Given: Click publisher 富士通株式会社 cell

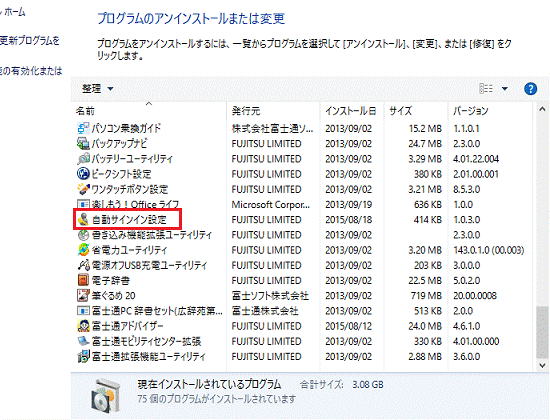Looking at the screenshot, I should 265,311.
